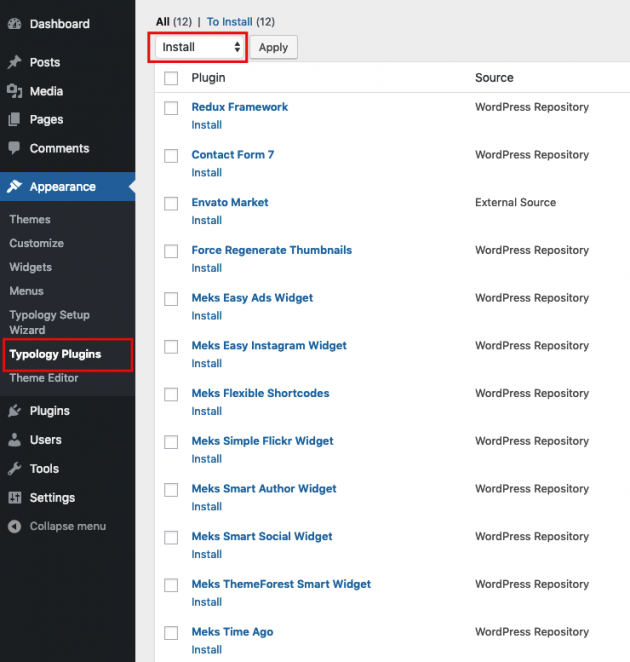Viewport: 630px width, 662px height.
Task: Click the Appearance paintbrush icon
Action: pos(14,186)
